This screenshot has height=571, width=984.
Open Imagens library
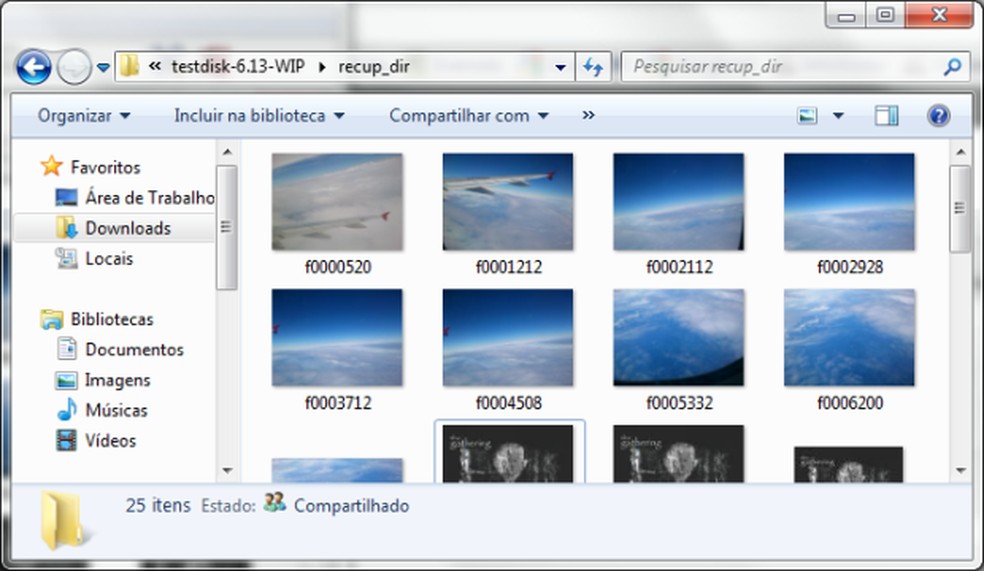117,380
